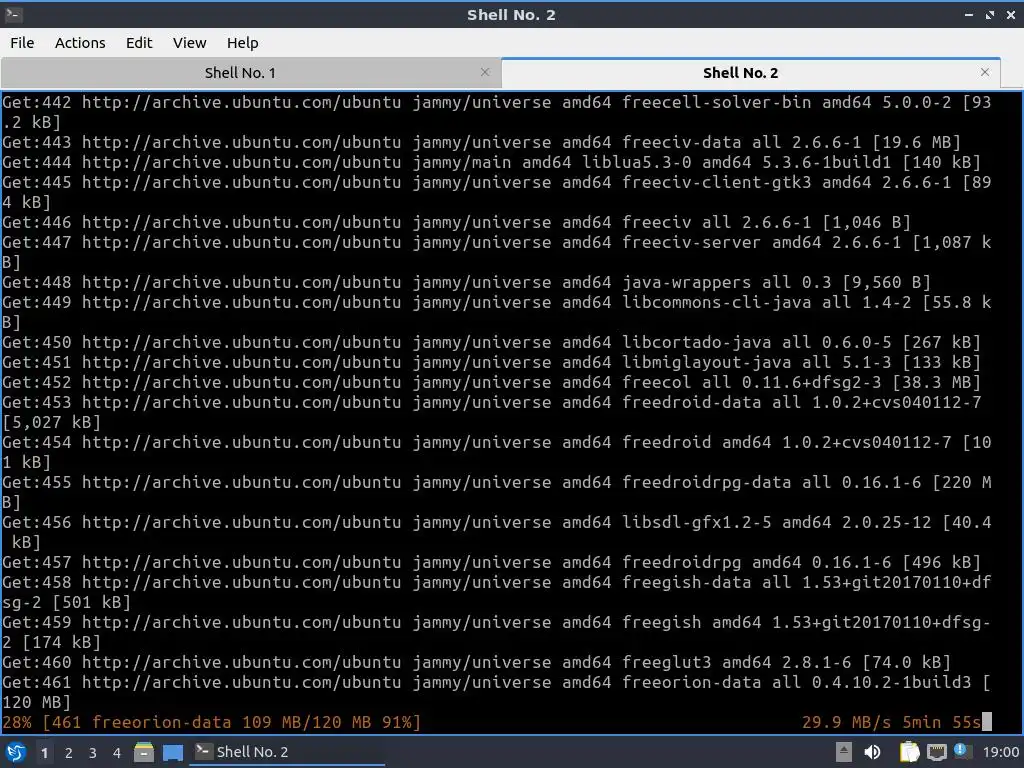Switch to the Shell No. 1 tab
This screenshot has width=1024, height=768.
coord(240,72)
